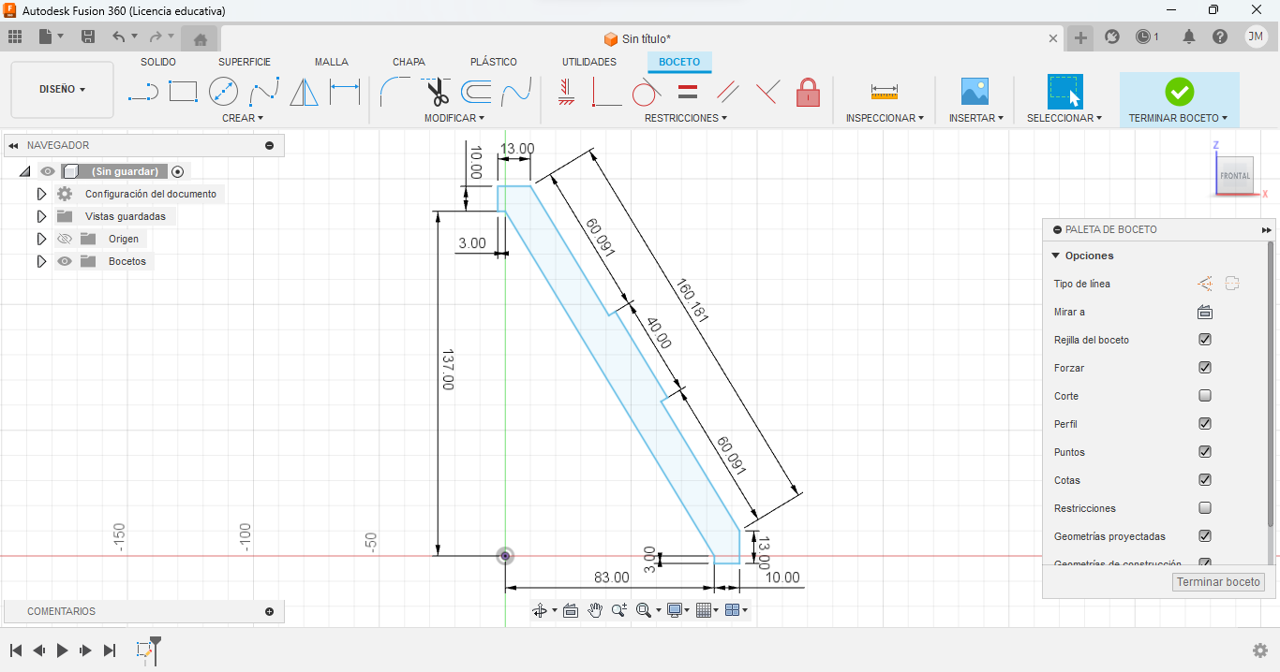Select the Trim scissors tool

(437, 92)
